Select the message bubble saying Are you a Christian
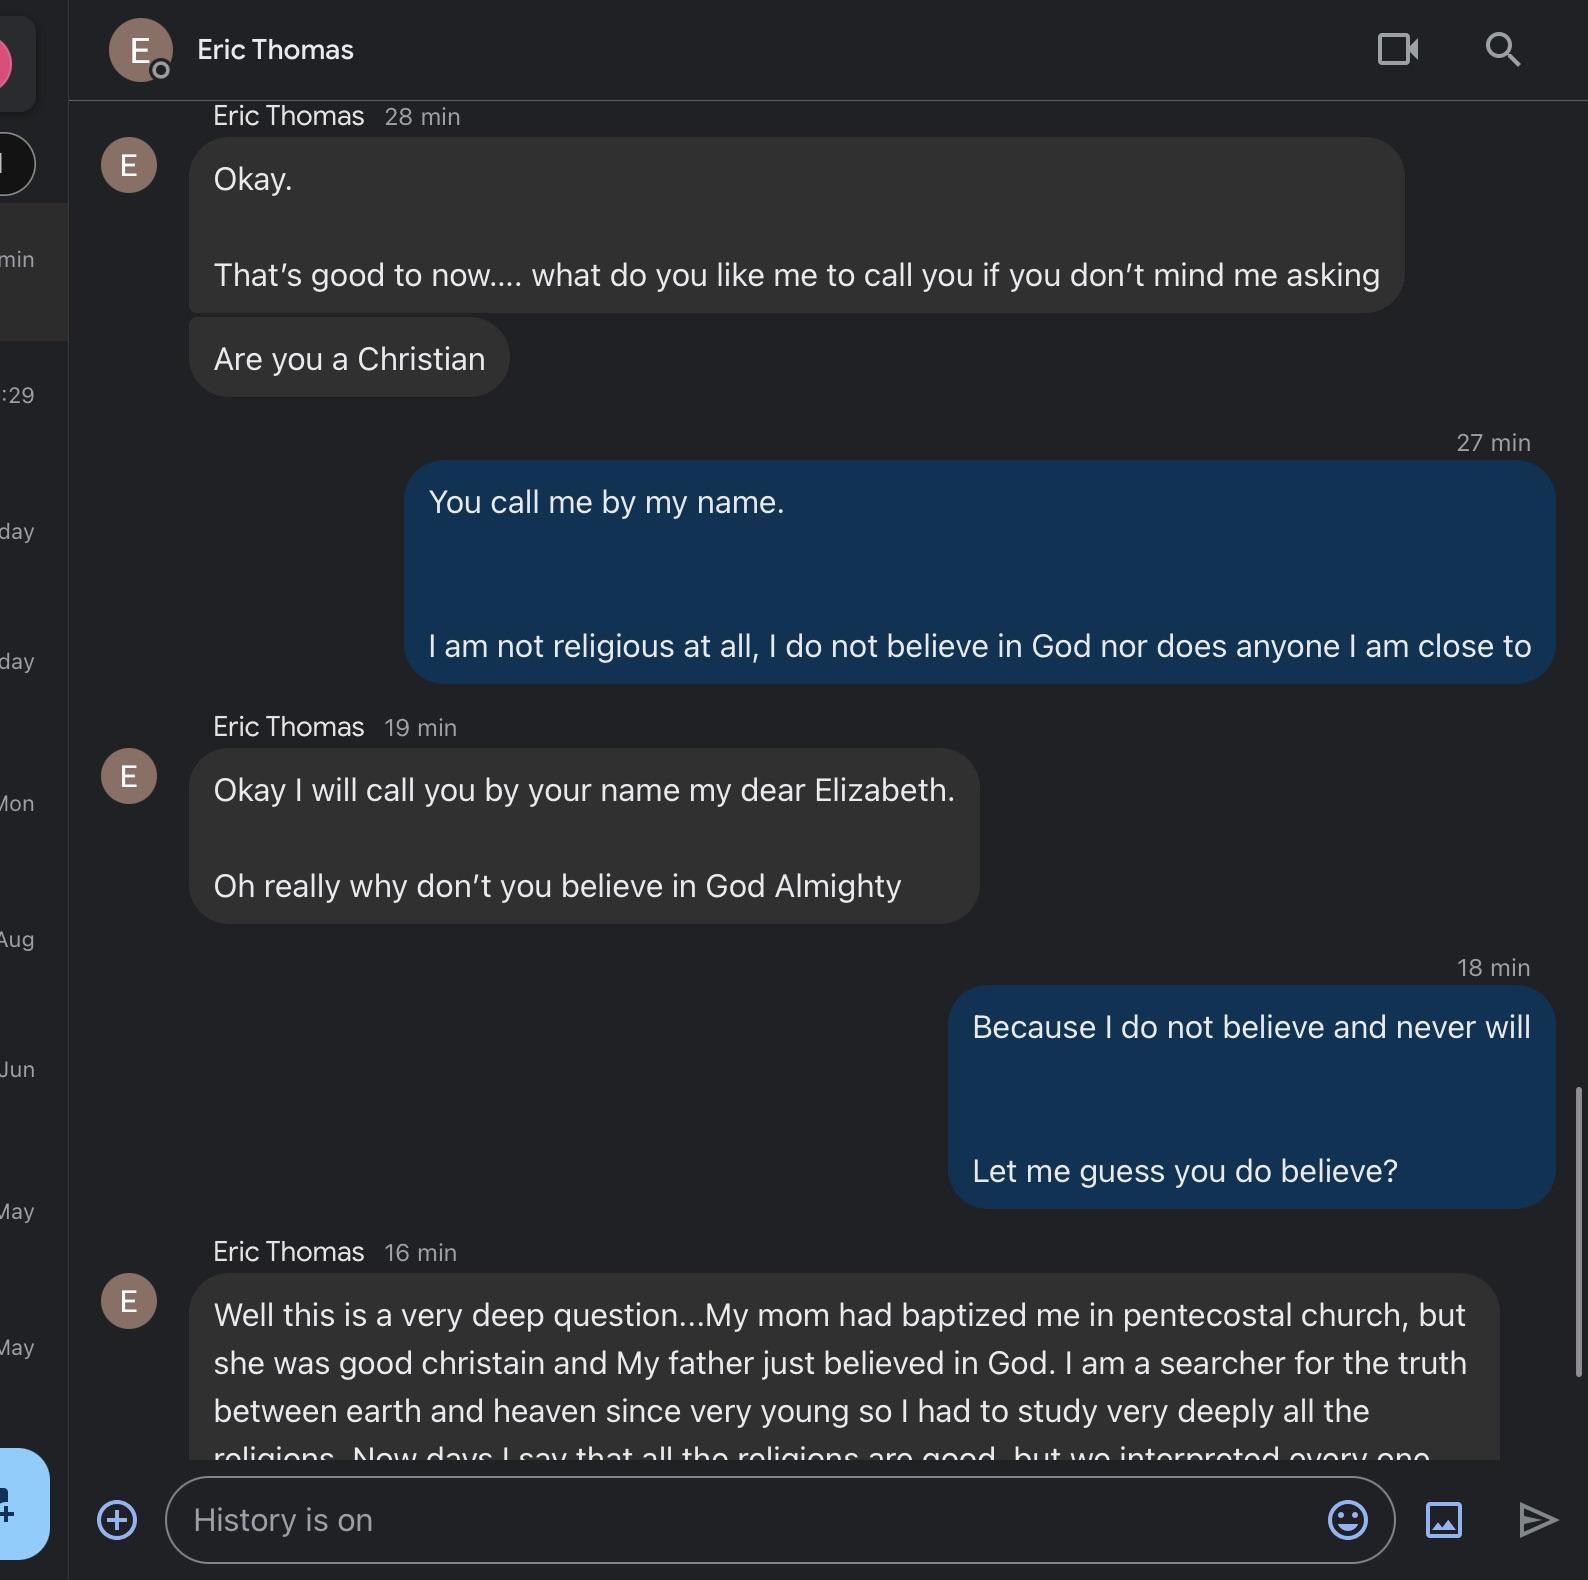This screenshot has width=1588, height=1580. click(x=348, y=357)
